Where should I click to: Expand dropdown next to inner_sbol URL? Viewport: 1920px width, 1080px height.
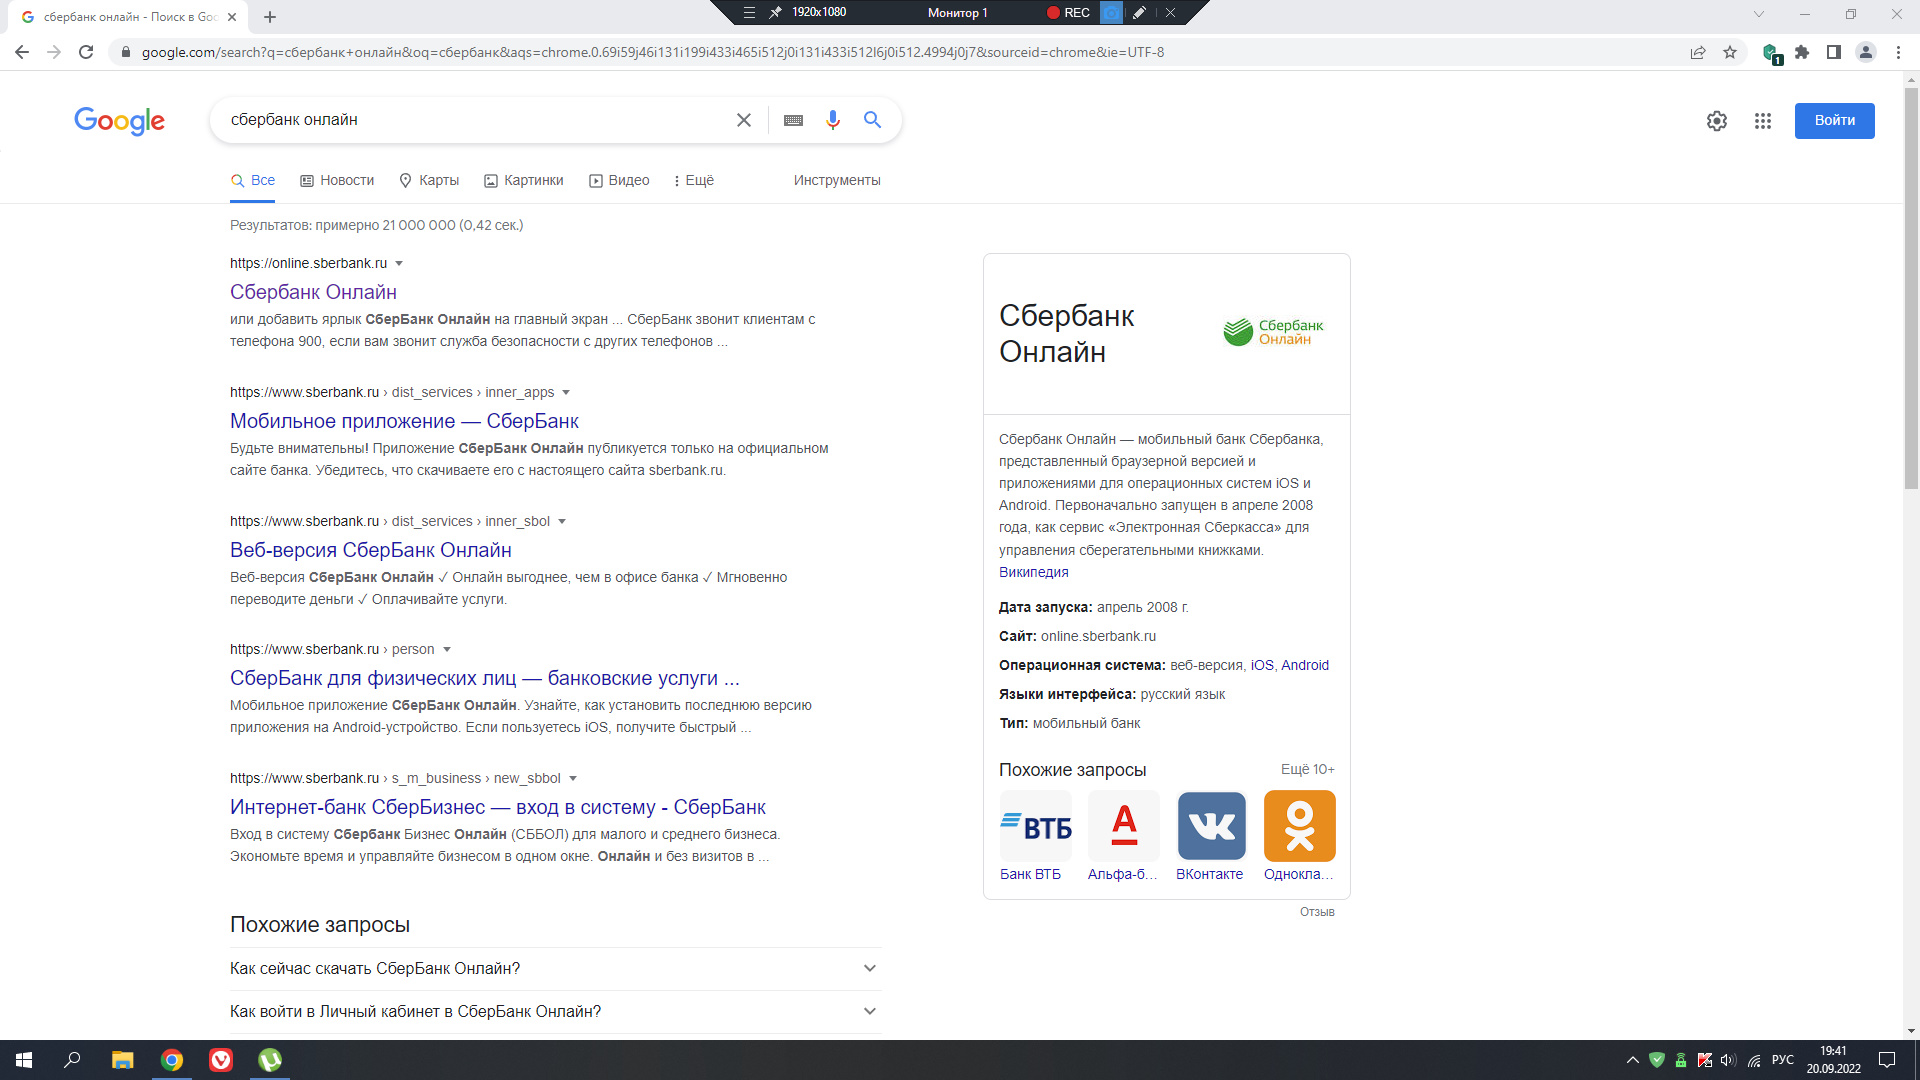(x=562, y=522)
